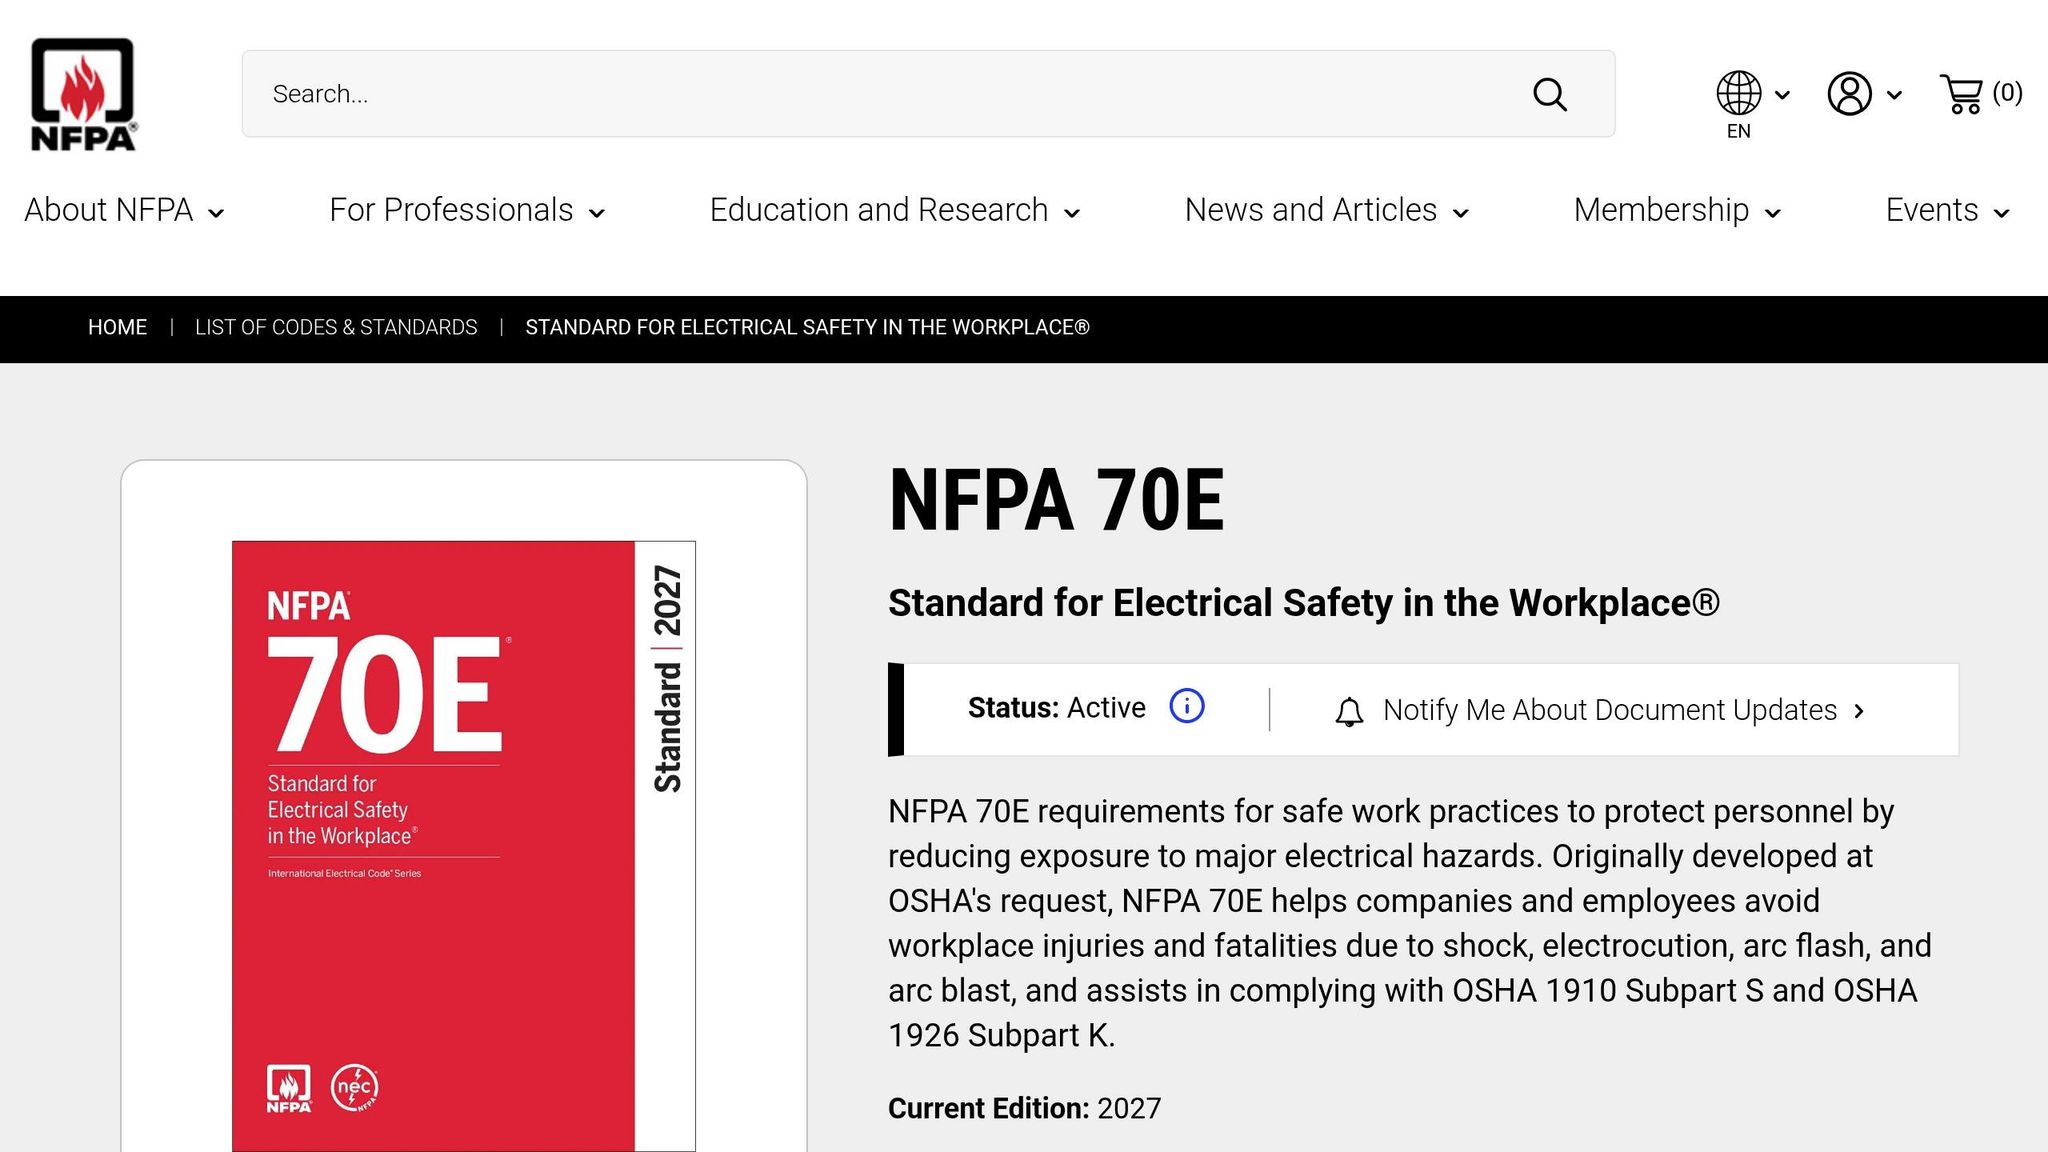Click the NFPA flame logo
Viewport: 2048px width, 1152px height.
pos(83,94)
